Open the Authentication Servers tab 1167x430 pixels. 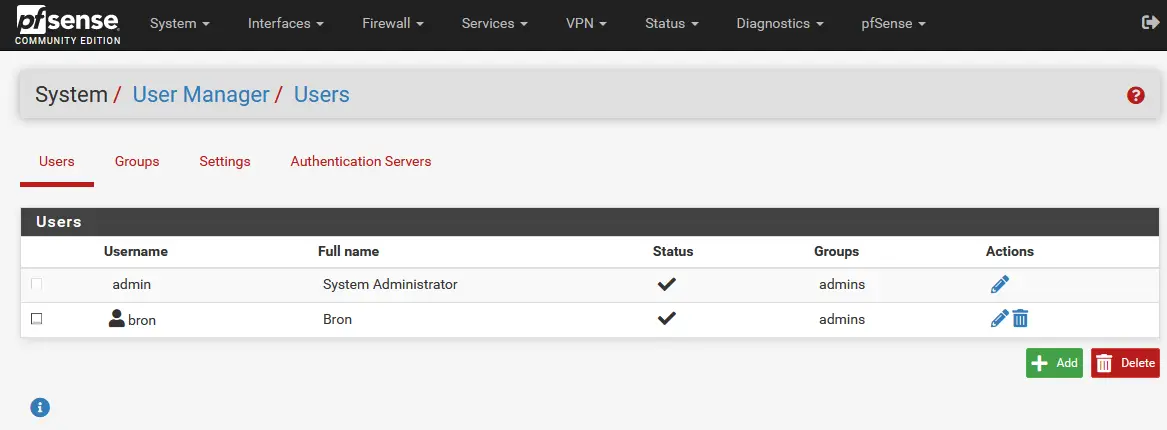click(x=361, y=161)
